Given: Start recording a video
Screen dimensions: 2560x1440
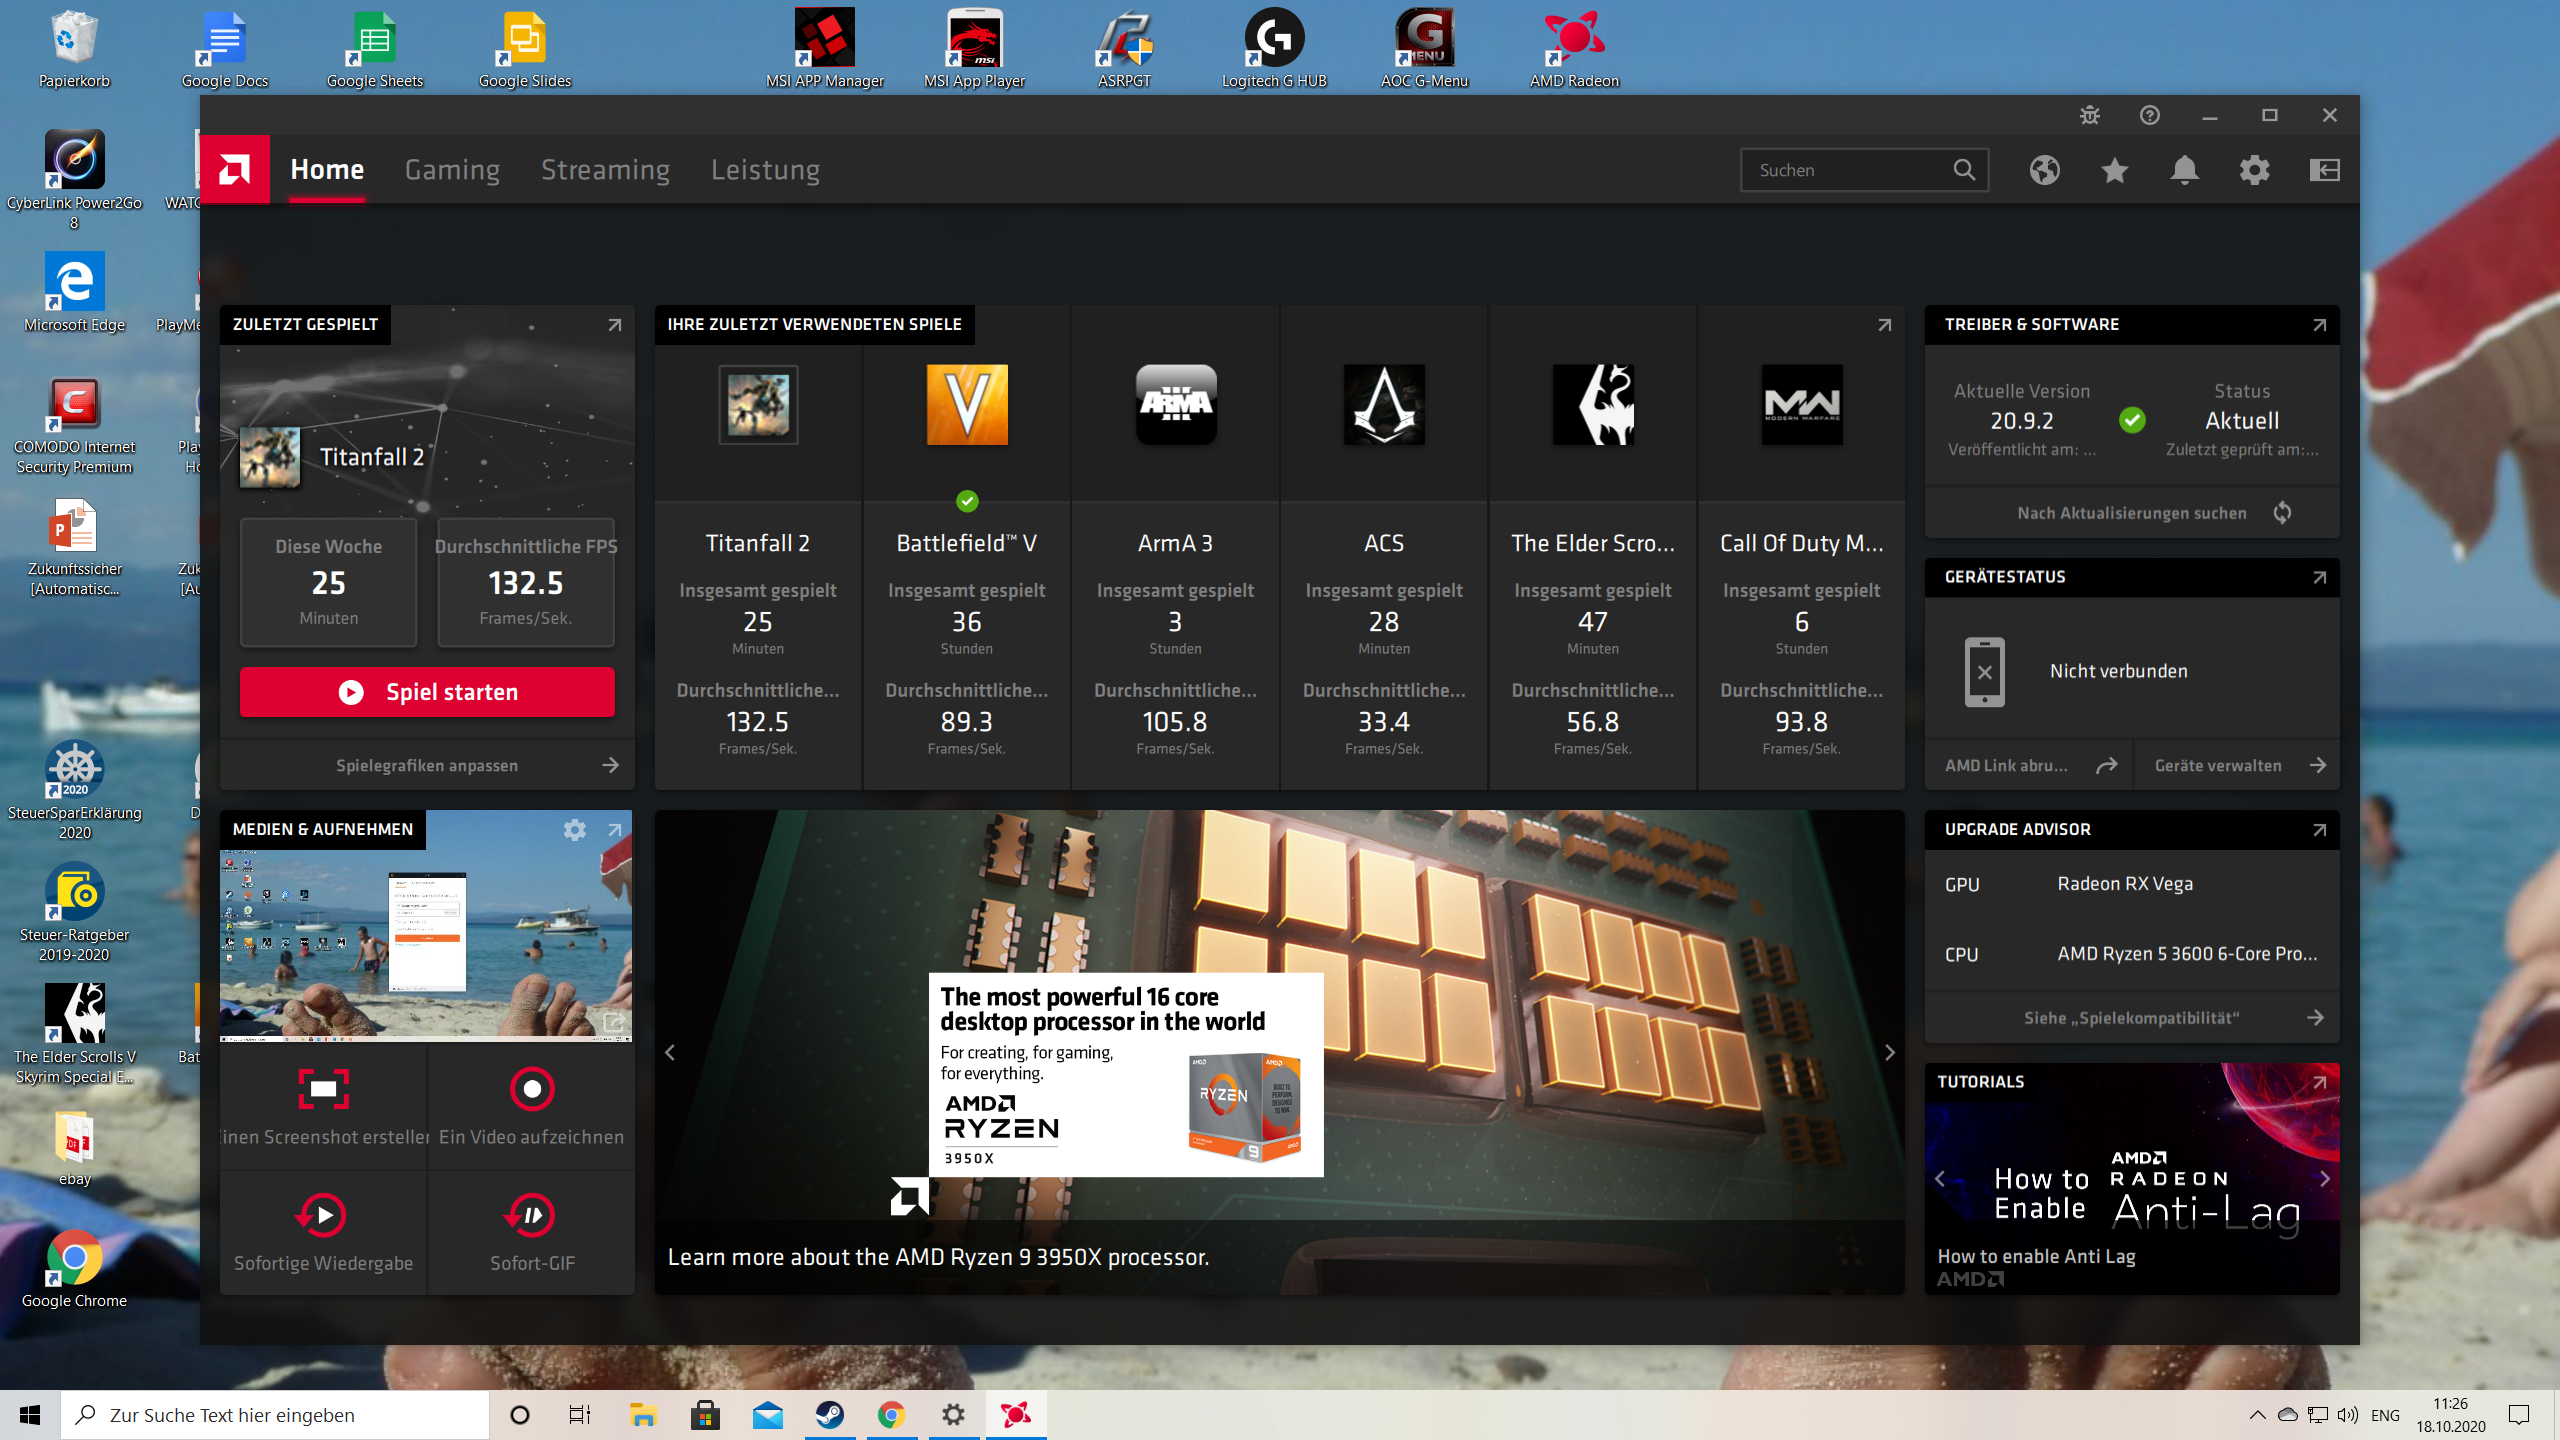Looking at the screenshot, I should [531, 1089].
